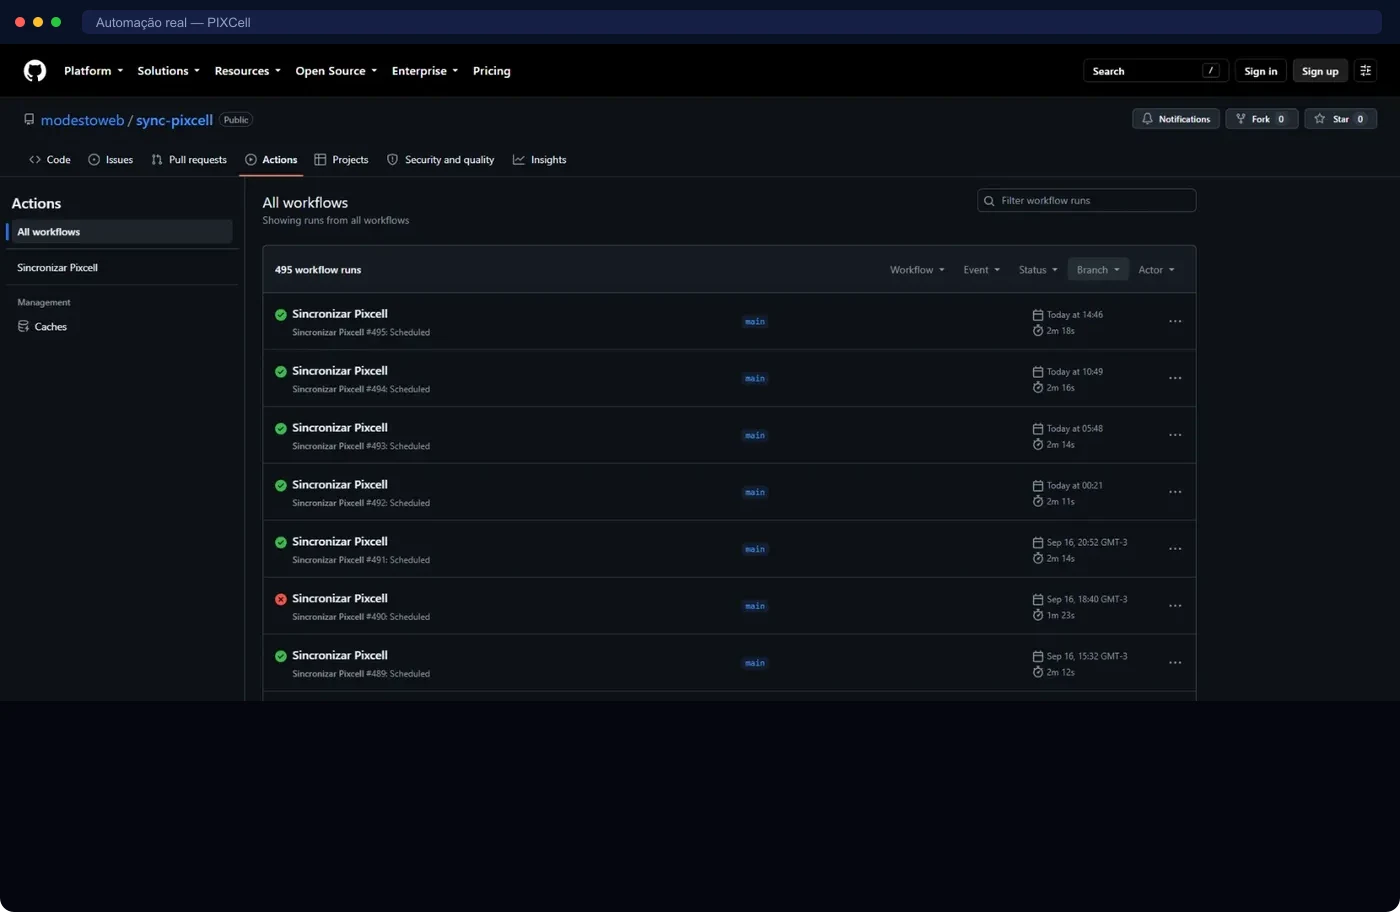
Task: Select Sincronizar Pixcell workflow in the sidebar
Action: [x=57, y=268]
